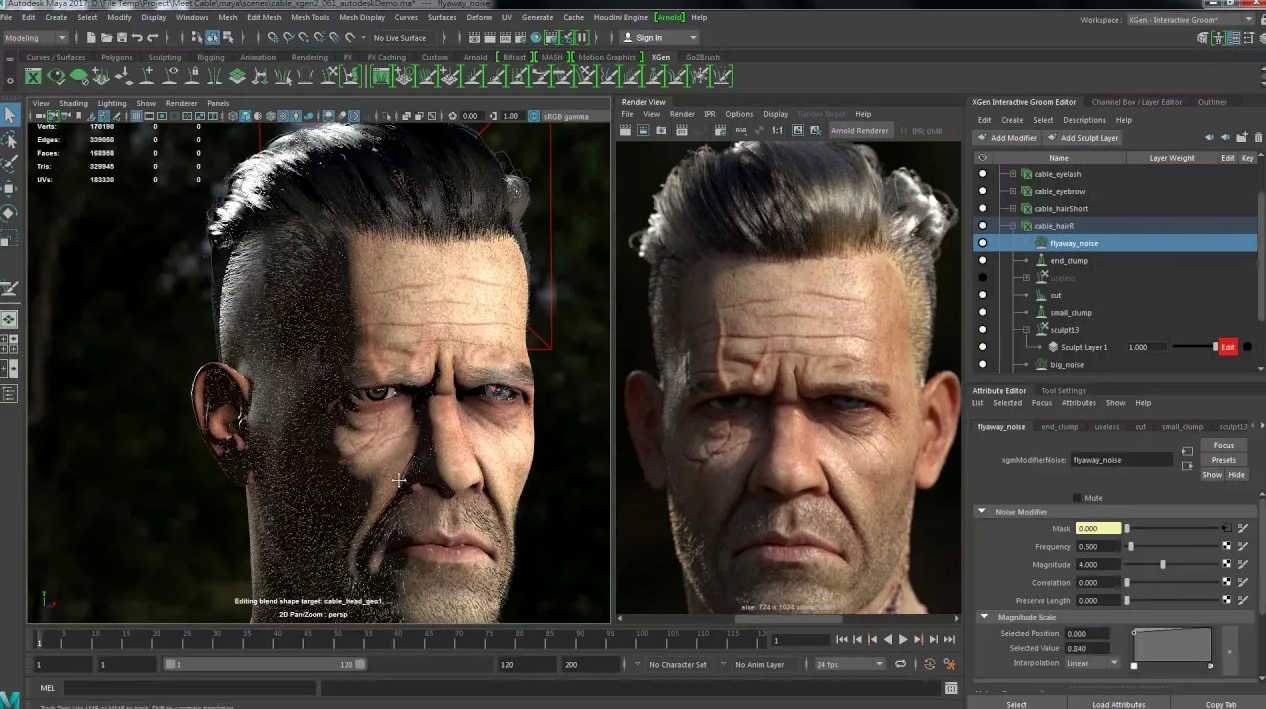The height and width of the screenshot is (709, 1266).
Task: Enable the Mute checkbox
Action: [x=1076, y=498]
